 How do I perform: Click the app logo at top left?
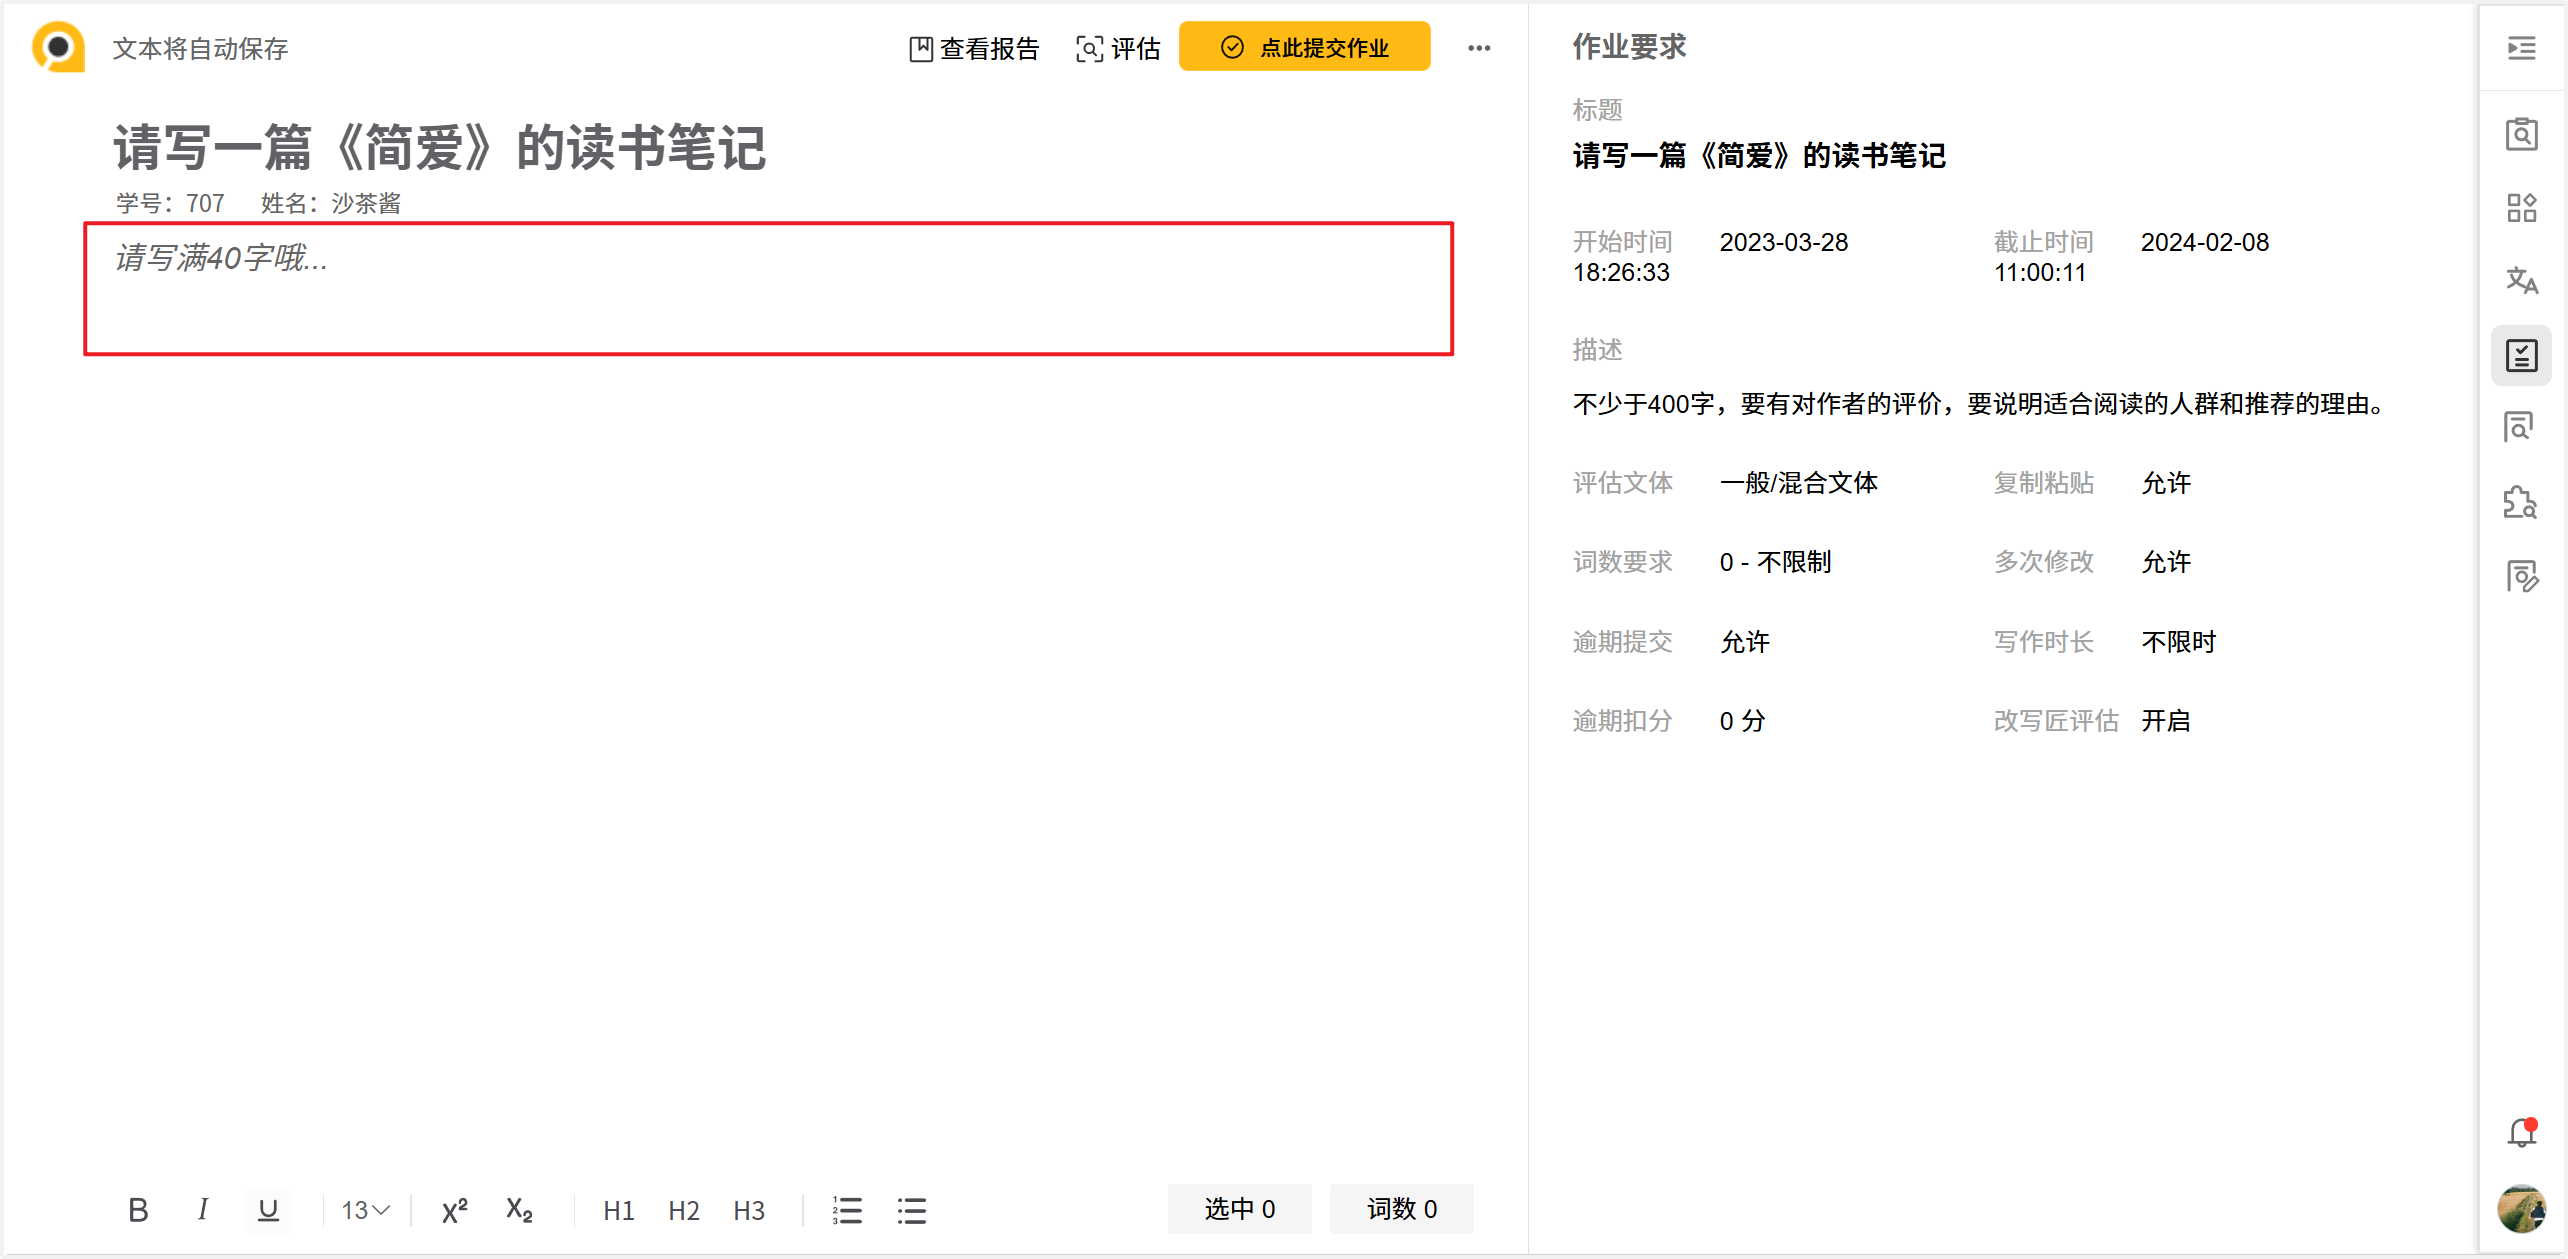coord(58,47)
